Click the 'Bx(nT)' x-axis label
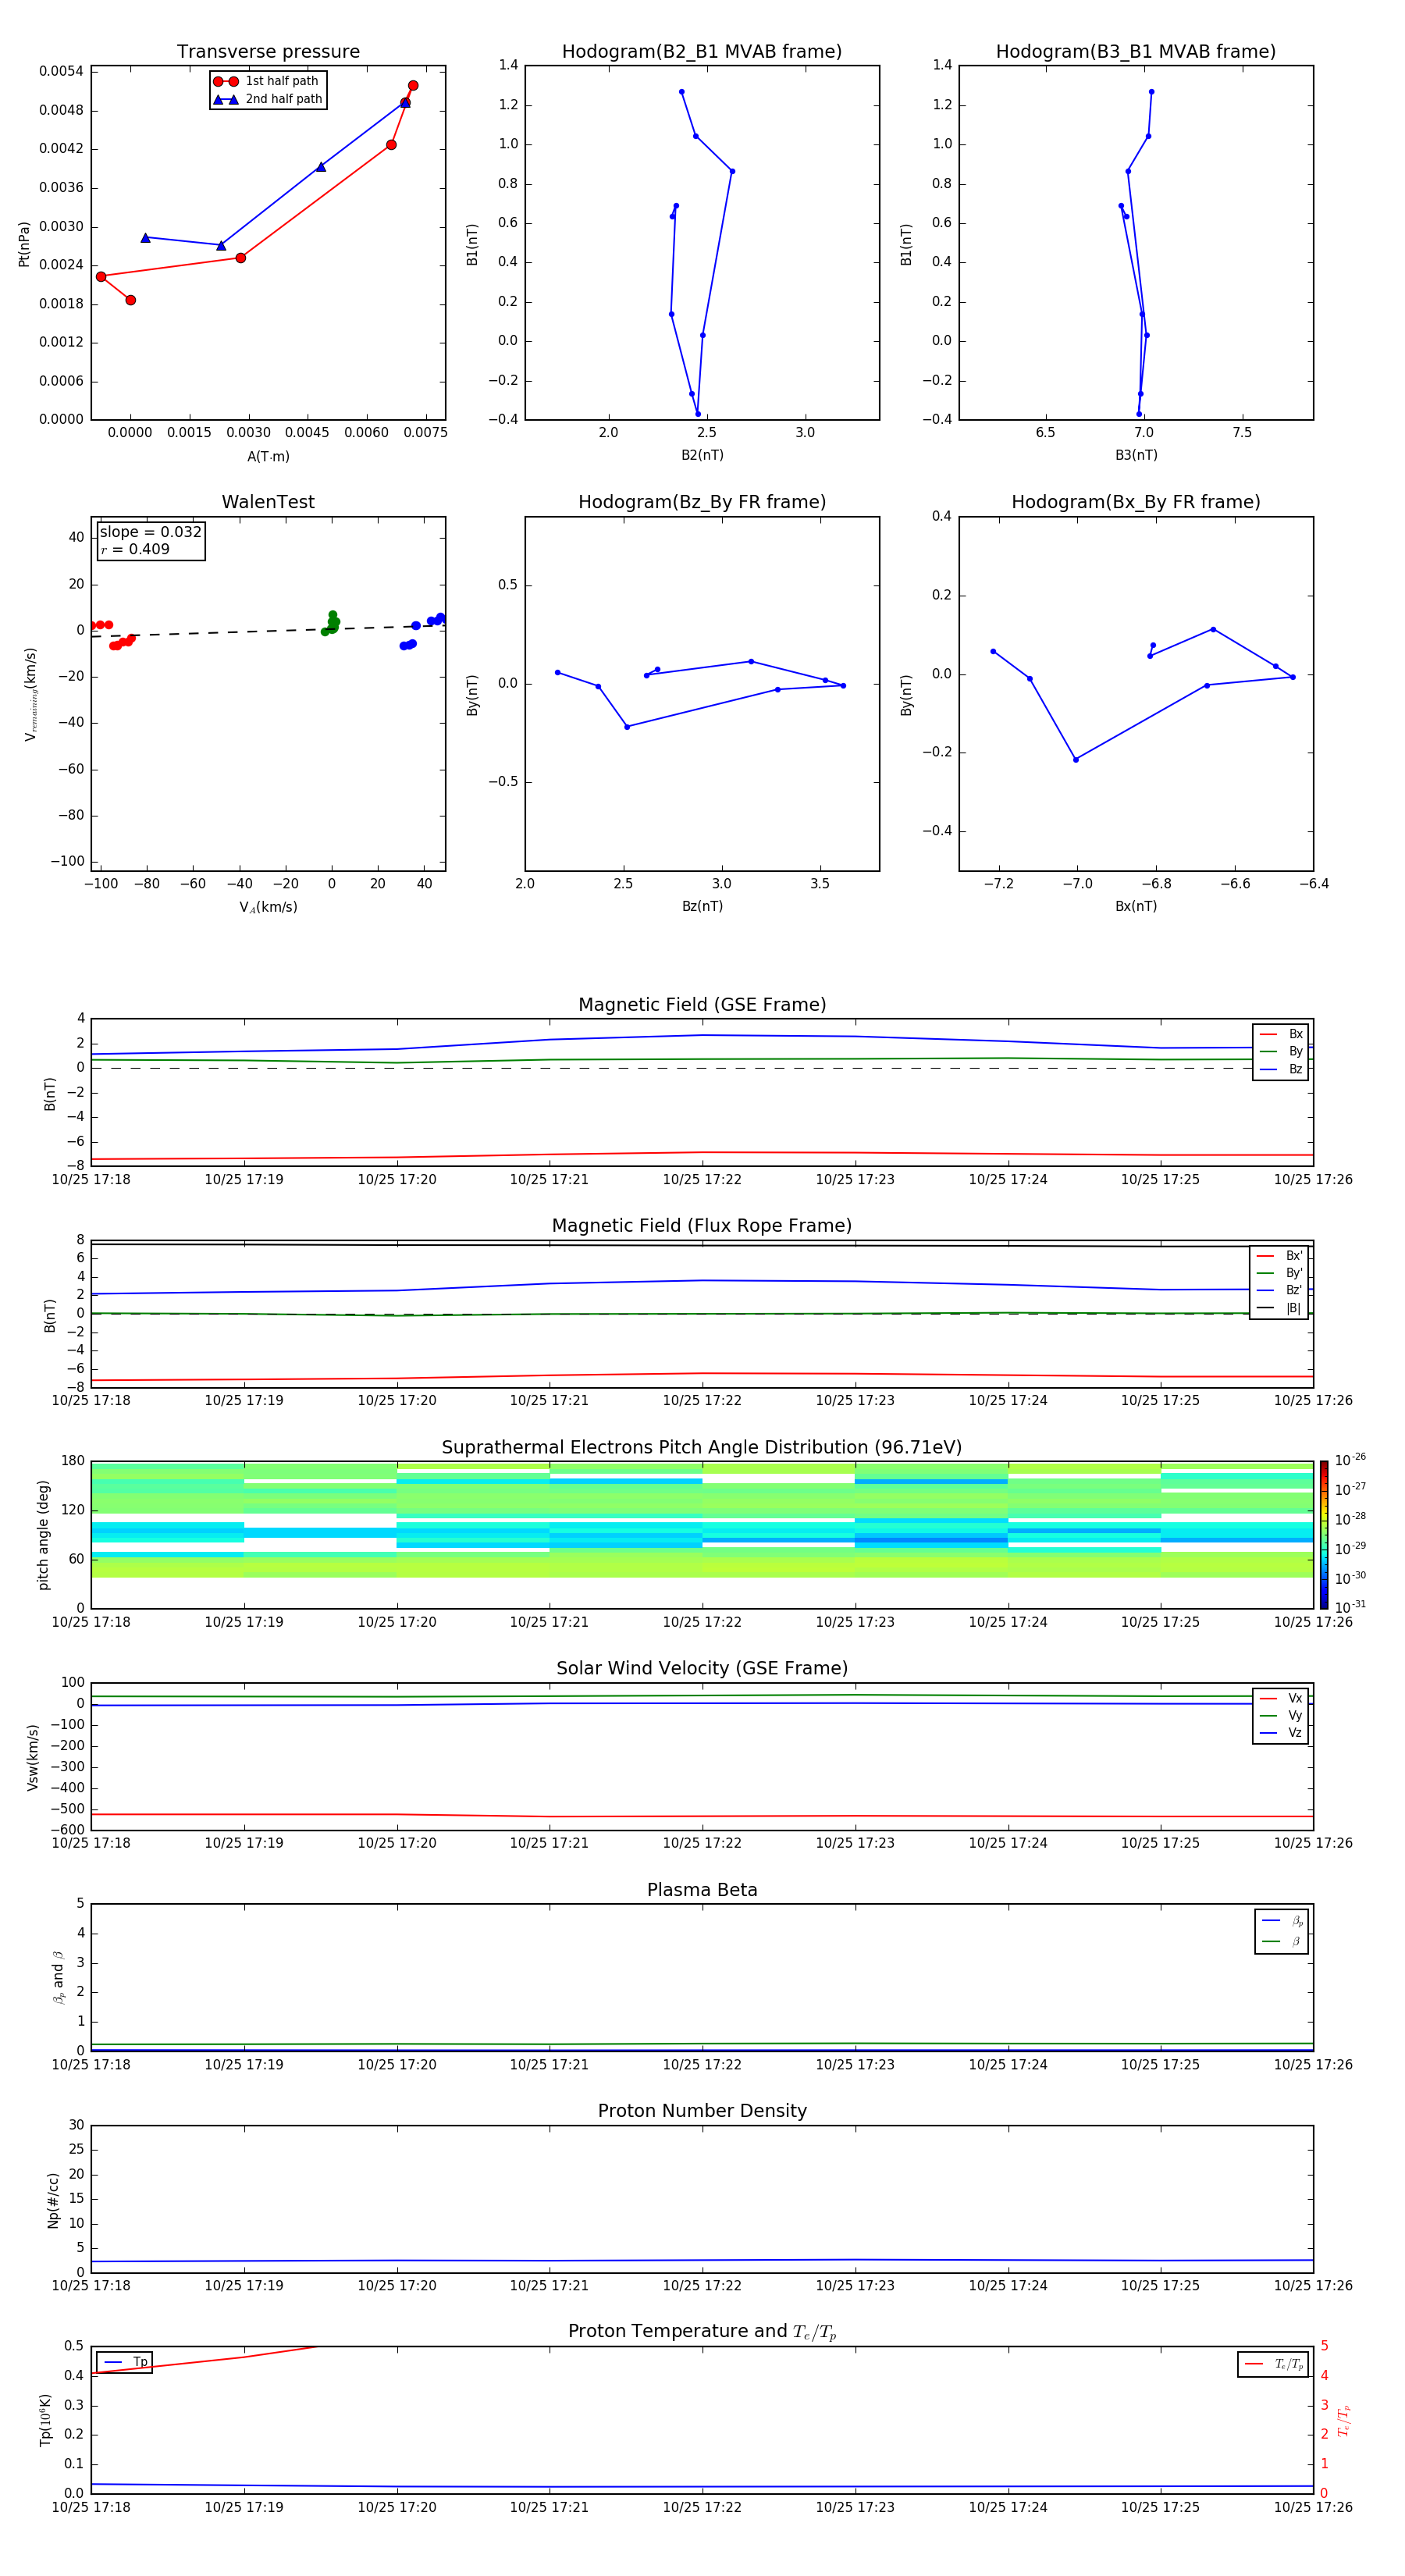1405x2576 pixels. click(x=1136, y=906)
